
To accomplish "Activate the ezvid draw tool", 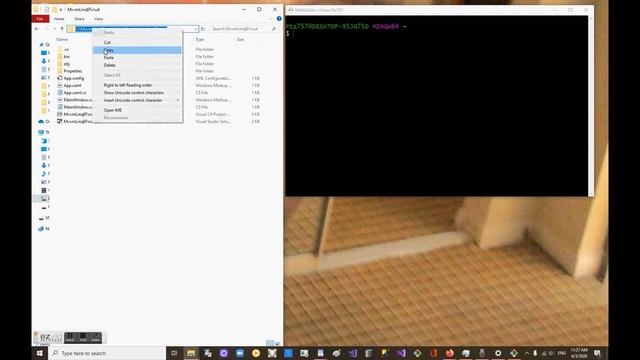I will click(x=96, y=338).
